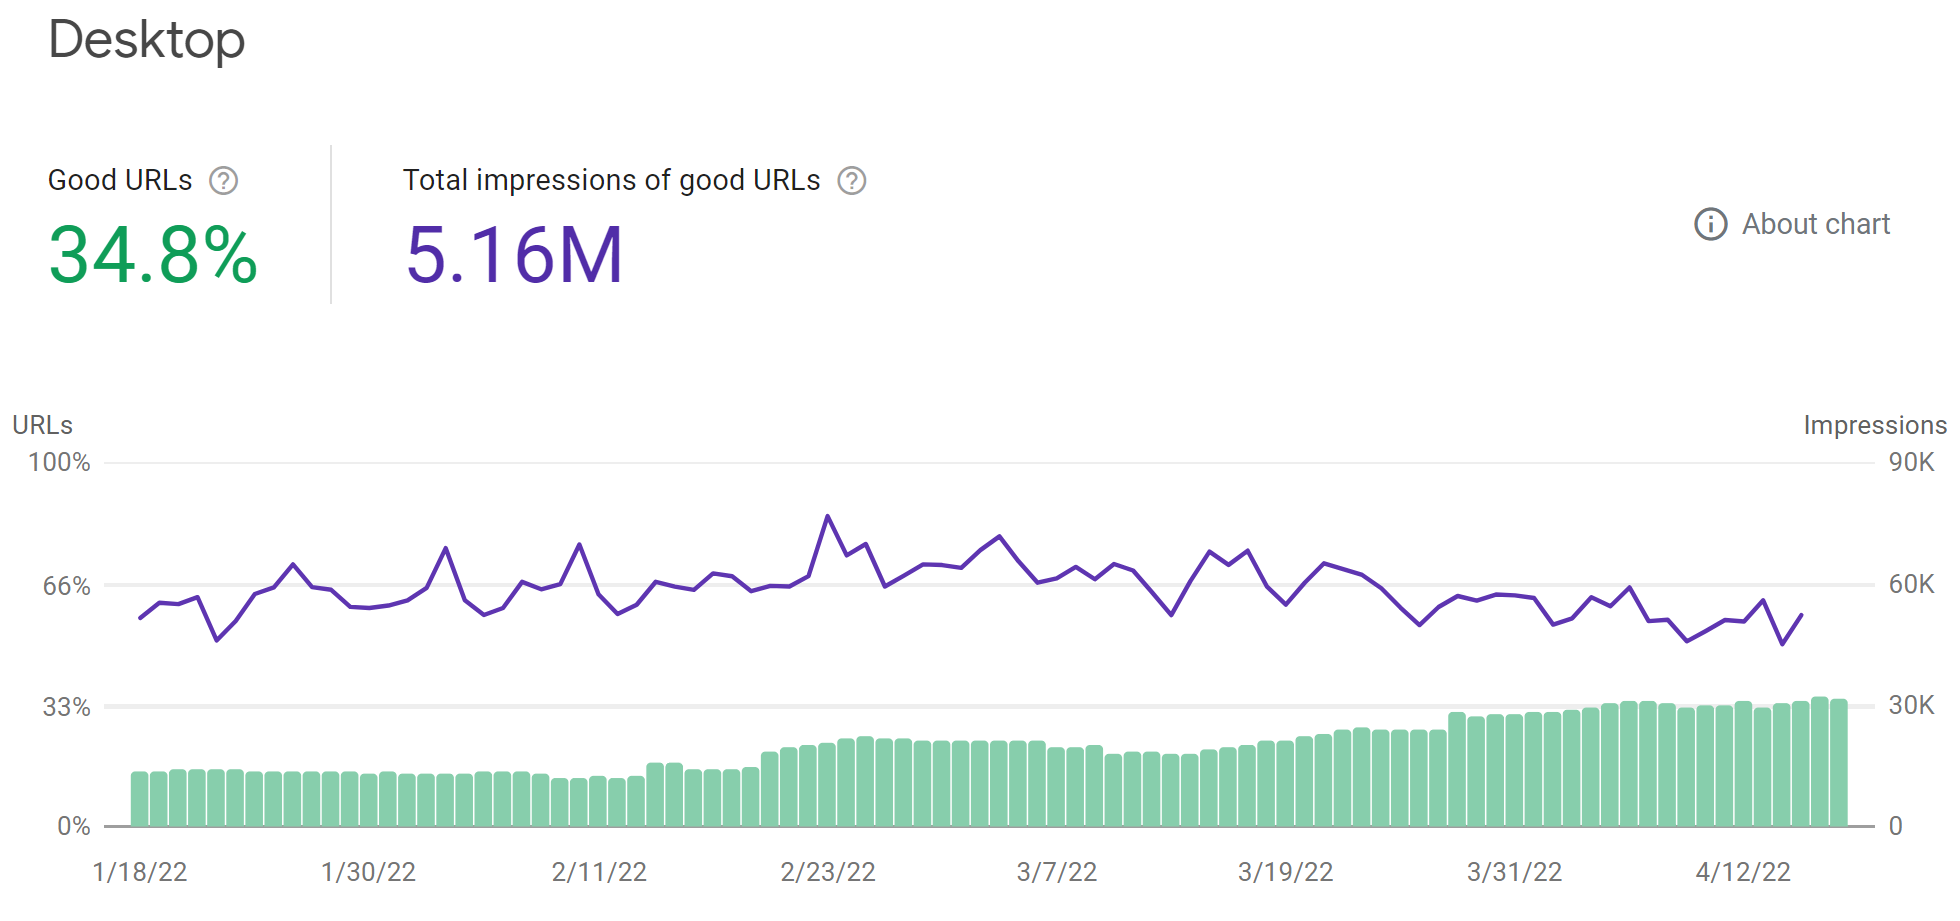1960x921 pixels.
Task: Click the URLs axis title
Action: [42, 425]
